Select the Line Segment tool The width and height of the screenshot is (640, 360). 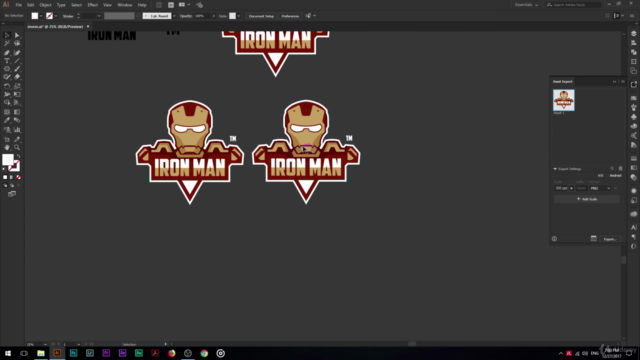[17, 61]
